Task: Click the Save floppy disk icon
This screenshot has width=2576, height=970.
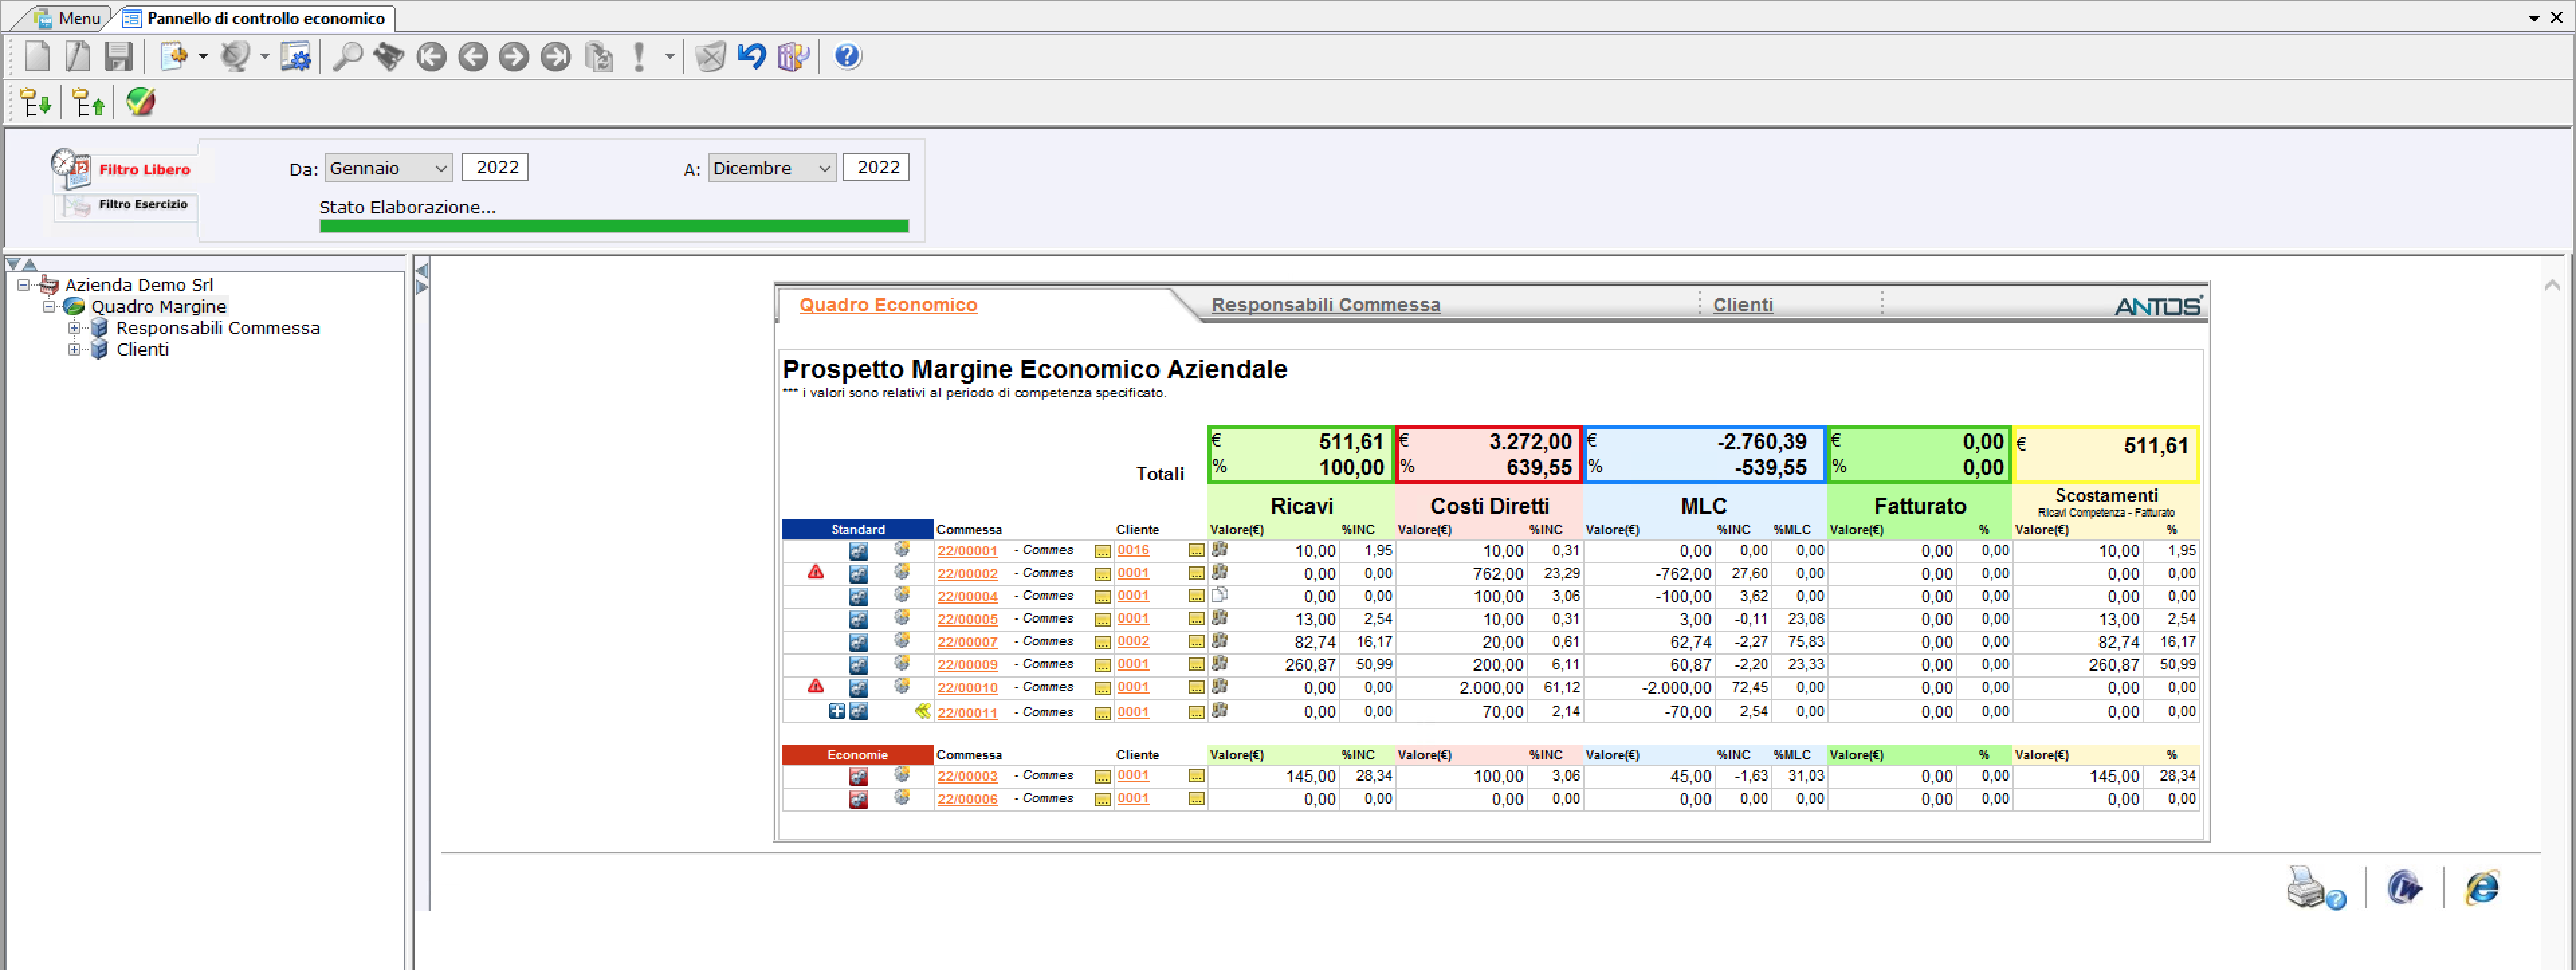Action: coord(119,56)
